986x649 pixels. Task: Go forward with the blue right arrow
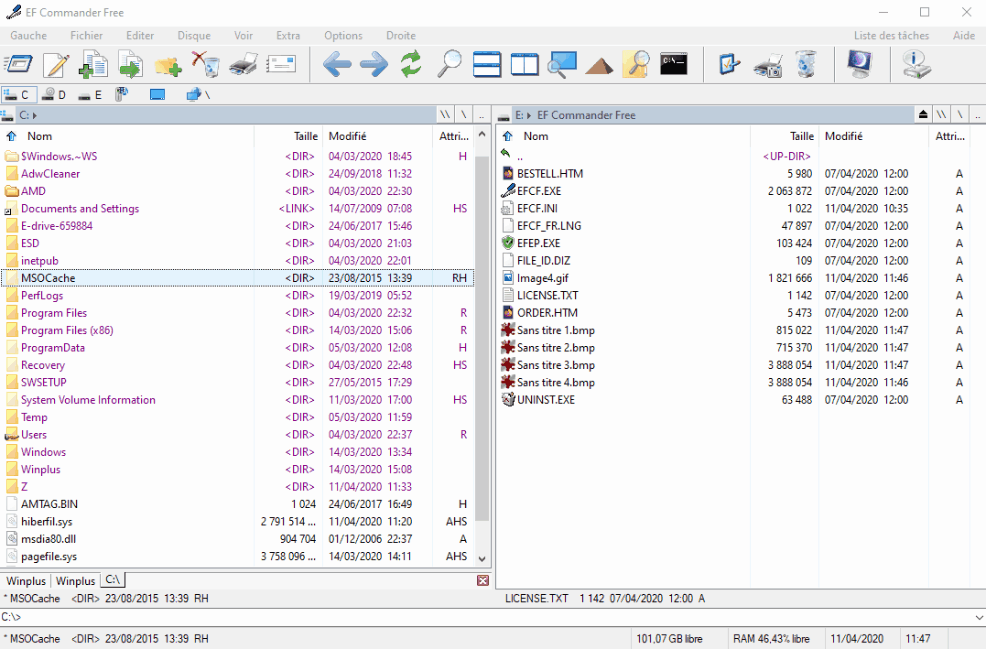pos(374,64)
